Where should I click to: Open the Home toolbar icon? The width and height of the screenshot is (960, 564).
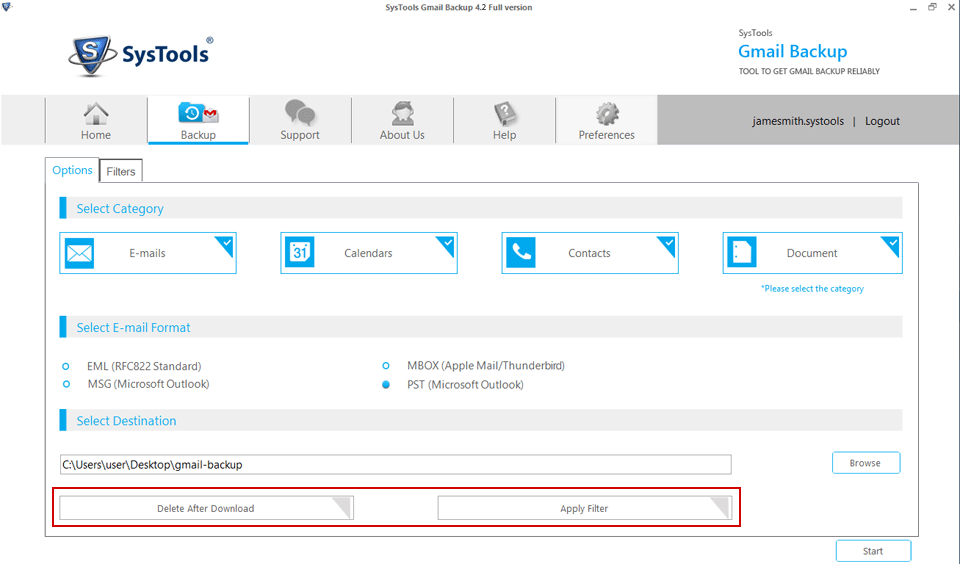[x=96, y=114]
